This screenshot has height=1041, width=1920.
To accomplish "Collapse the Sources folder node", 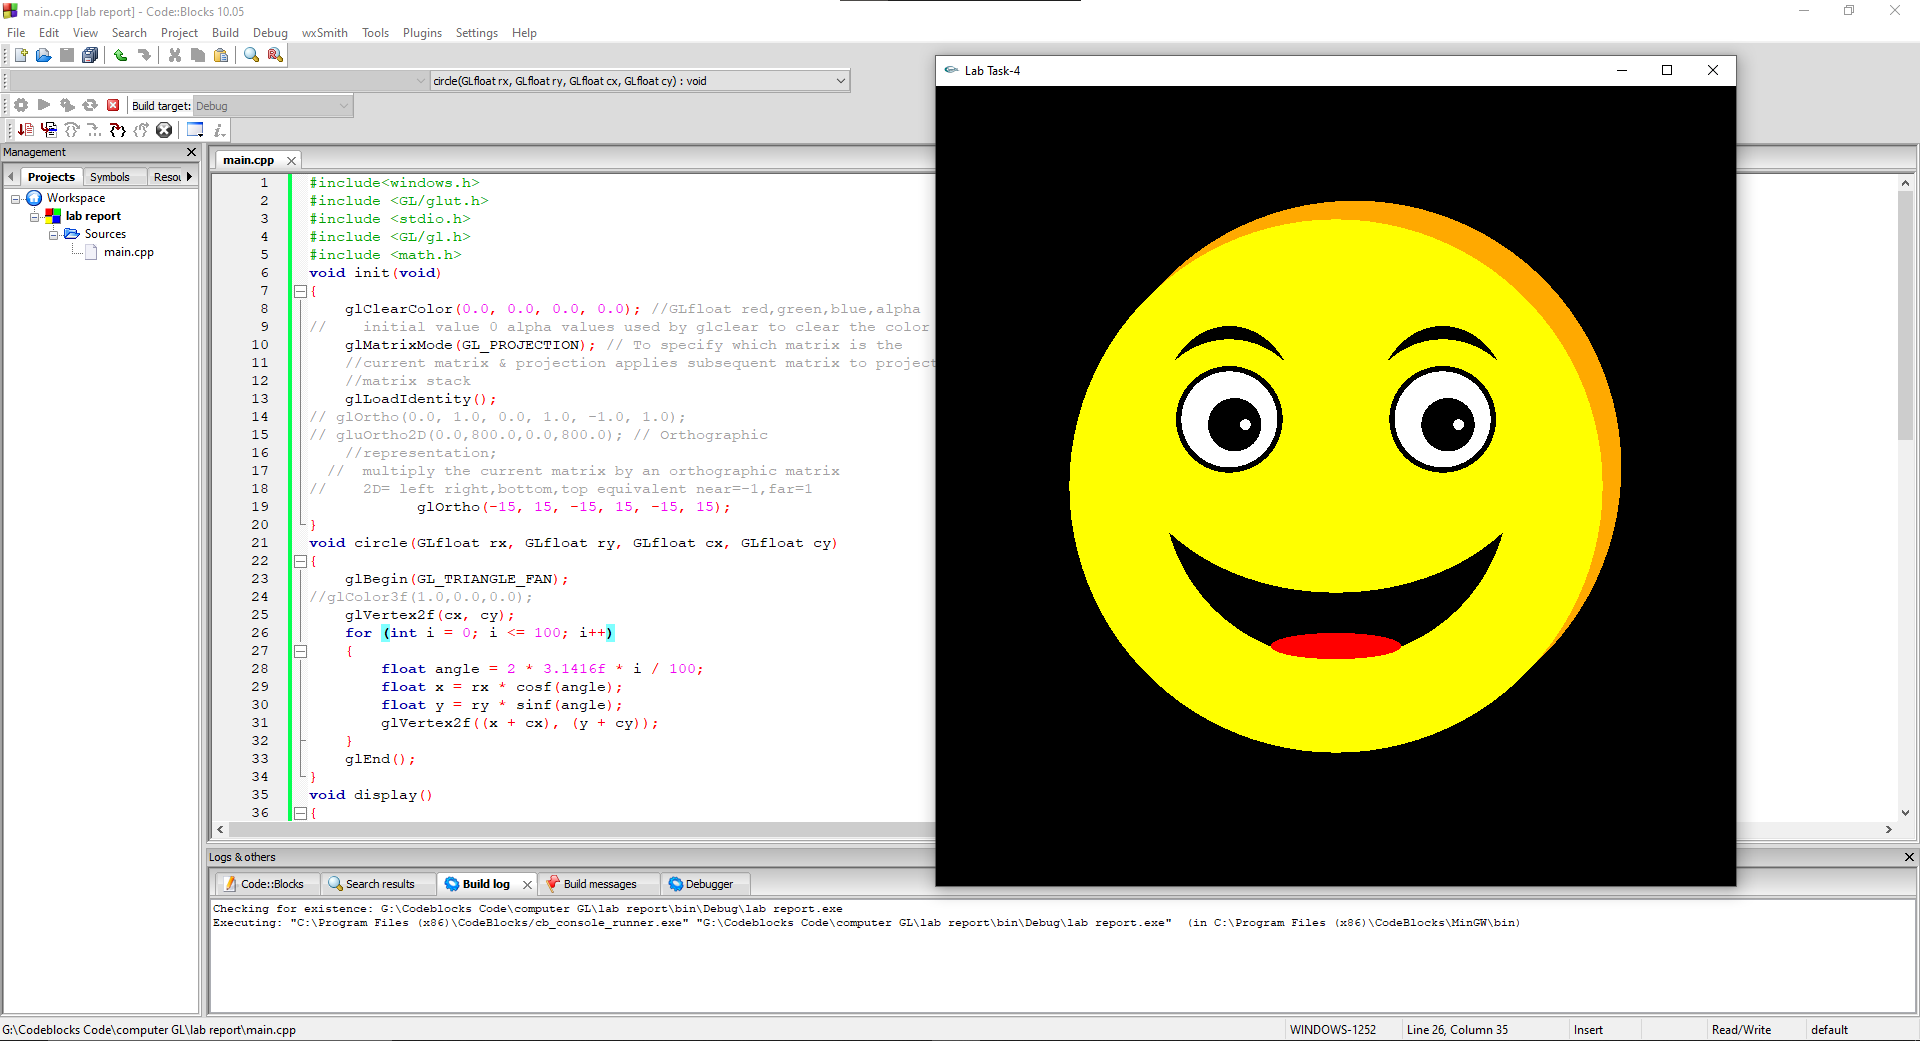I will 53,235.
